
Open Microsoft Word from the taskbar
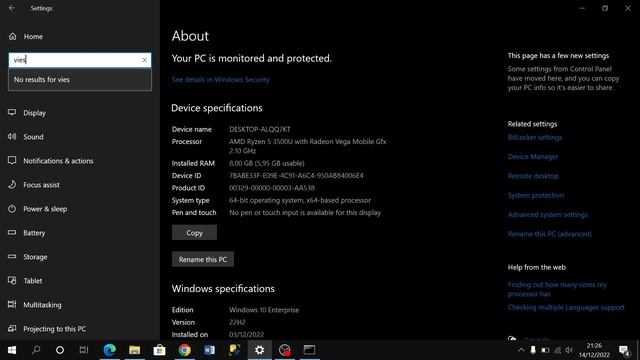tap(209, 350)
